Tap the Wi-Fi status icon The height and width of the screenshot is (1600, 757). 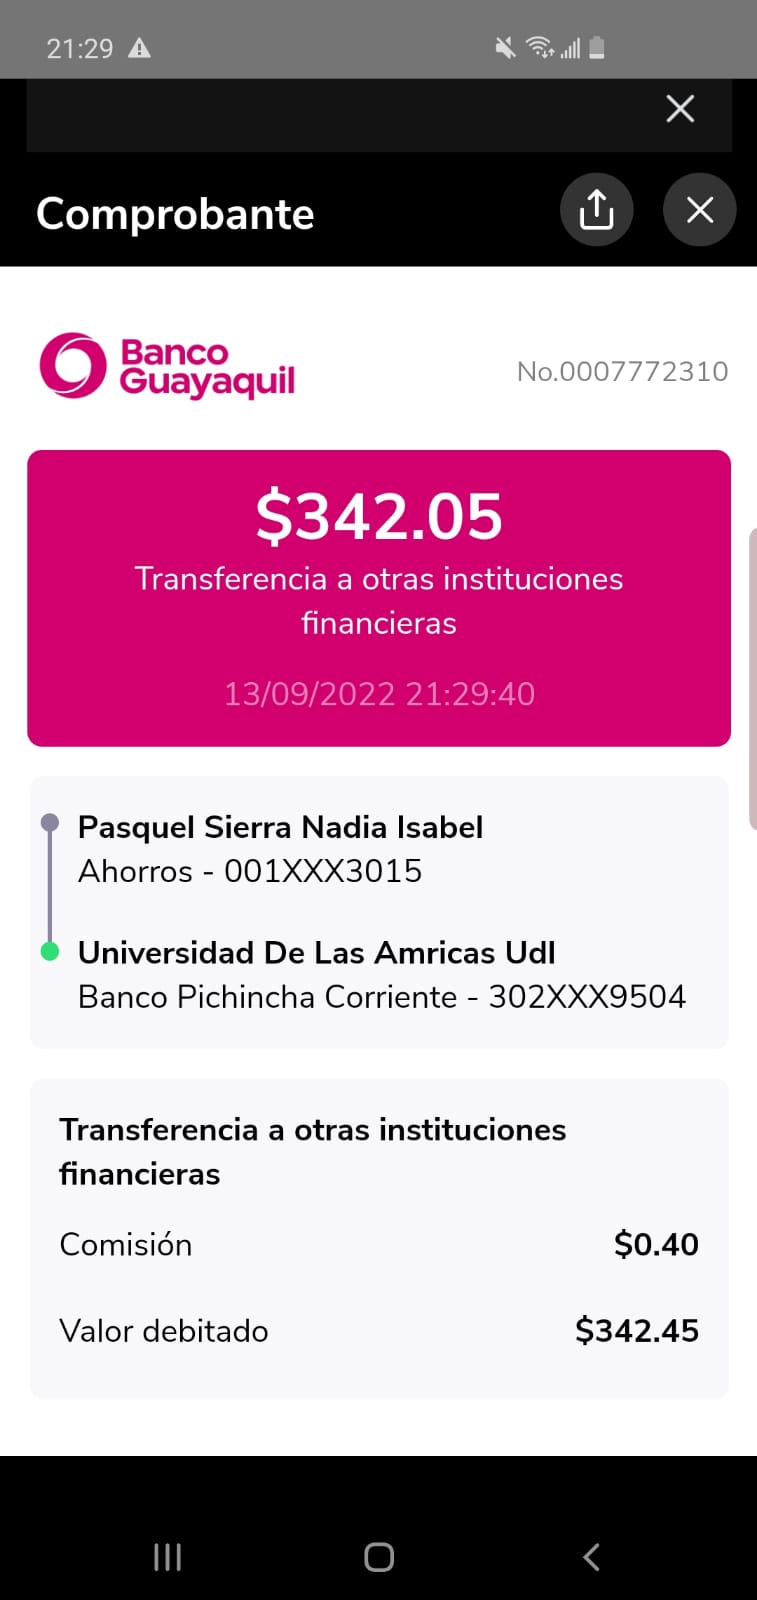[539, 47]
